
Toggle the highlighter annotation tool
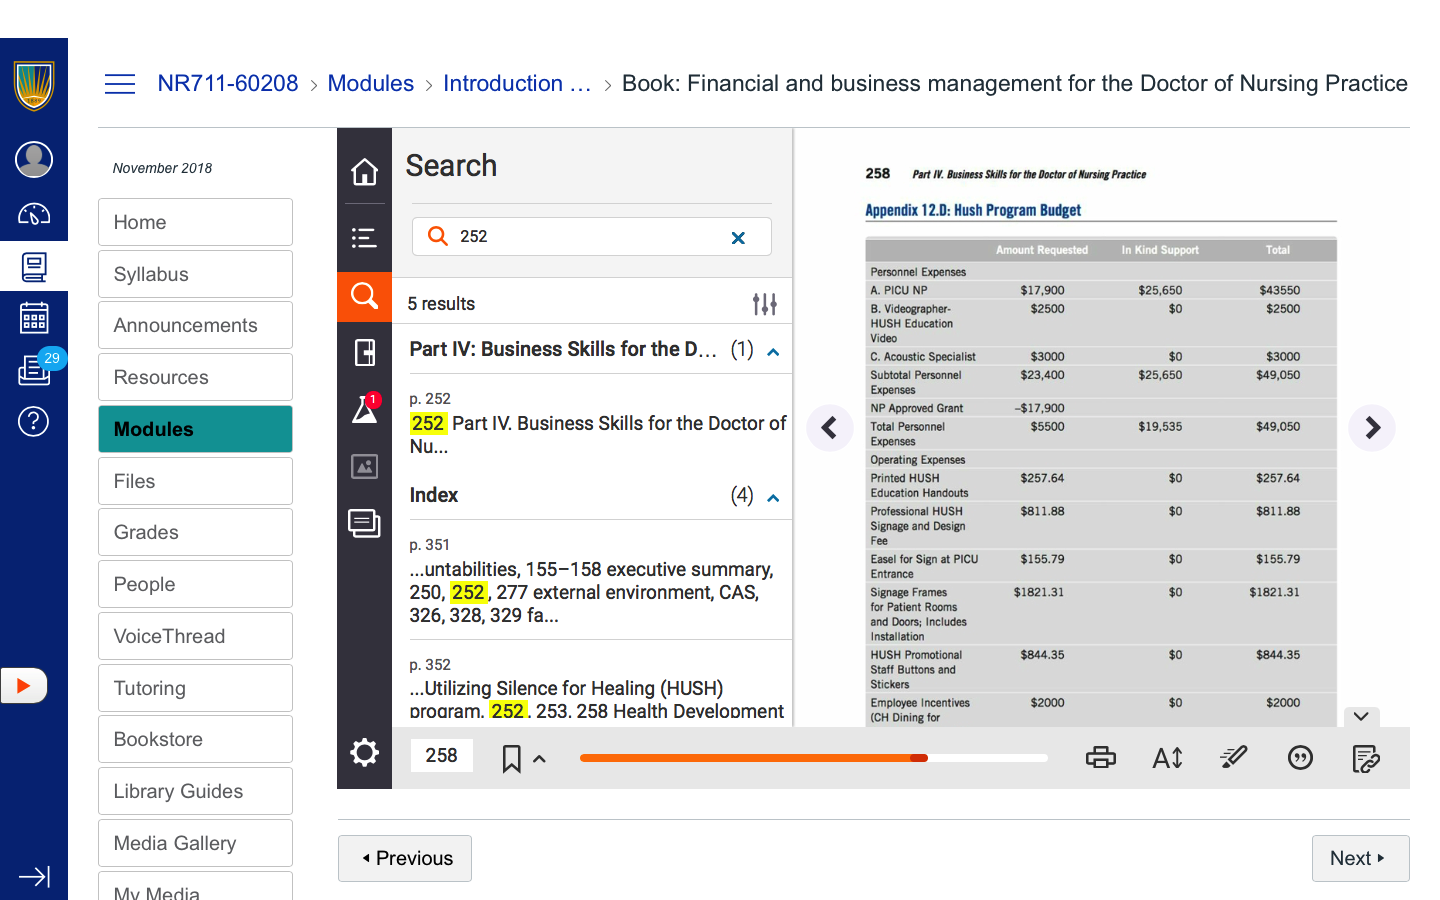1233,758
